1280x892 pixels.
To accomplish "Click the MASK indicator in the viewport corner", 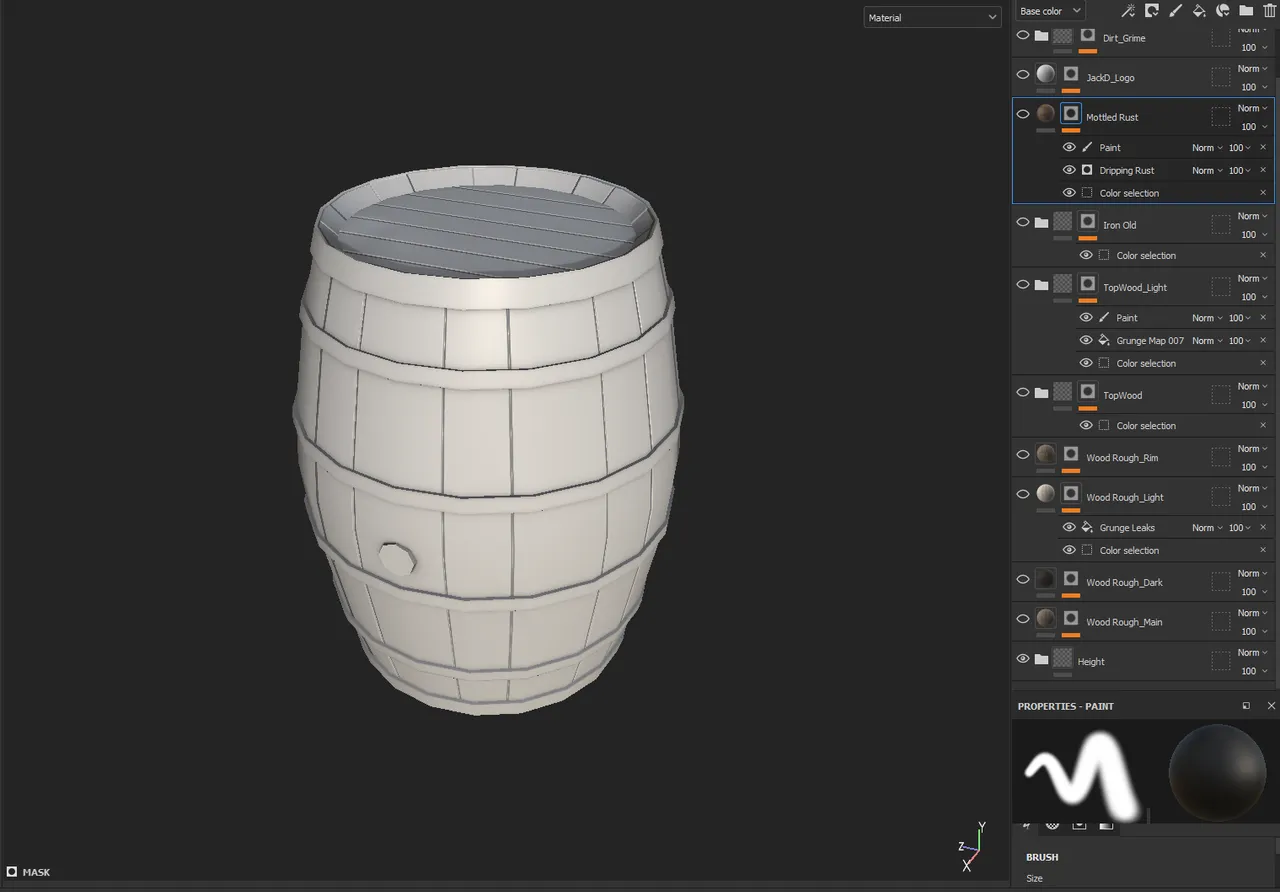I will (x=29, y=872).
